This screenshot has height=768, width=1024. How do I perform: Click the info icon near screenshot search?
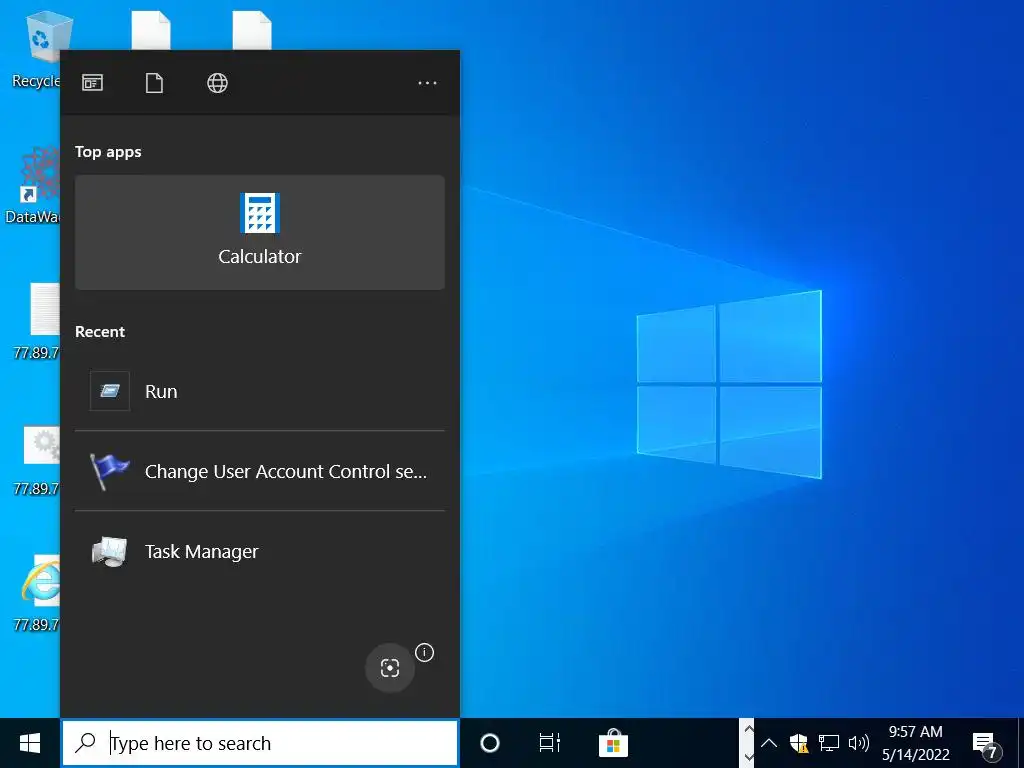point(424,652)
